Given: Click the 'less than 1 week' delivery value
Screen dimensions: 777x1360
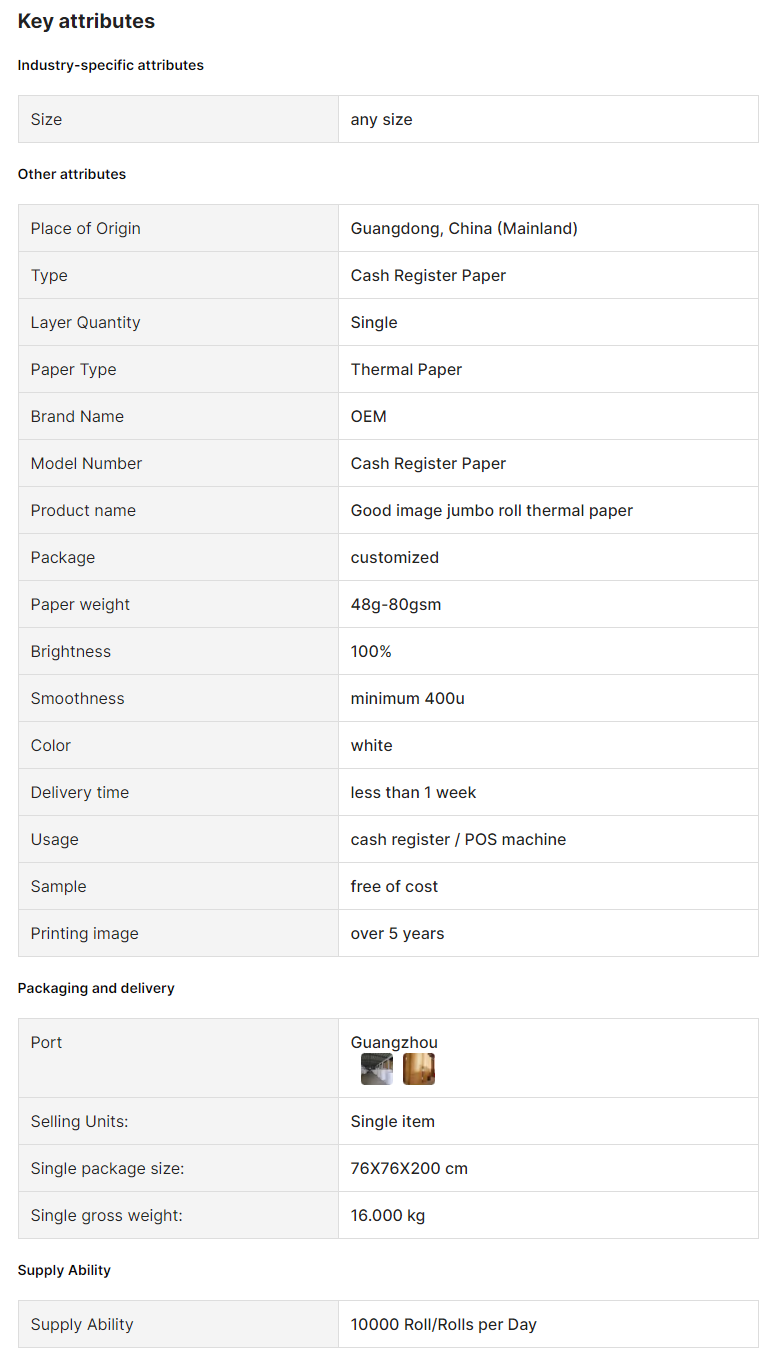Looking at the screenshot, I should (x=413, y=792).
